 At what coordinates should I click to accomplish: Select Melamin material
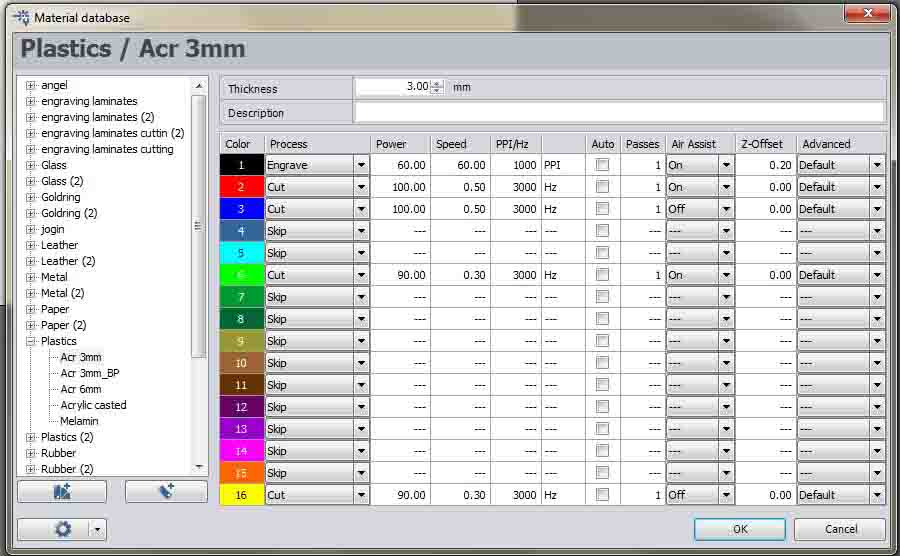(79, 421)
